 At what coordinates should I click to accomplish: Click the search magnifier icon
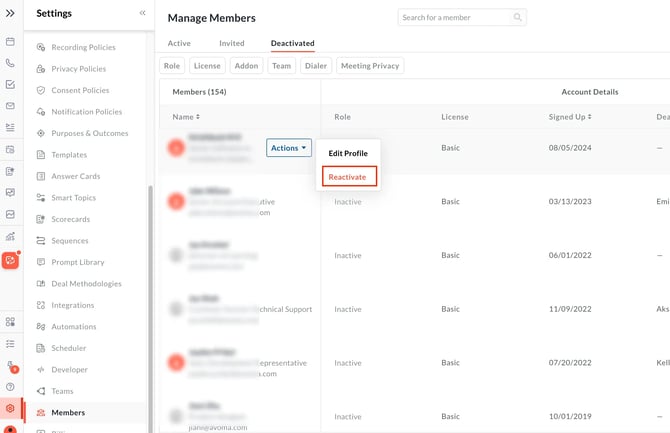click(x=517, y=18)
